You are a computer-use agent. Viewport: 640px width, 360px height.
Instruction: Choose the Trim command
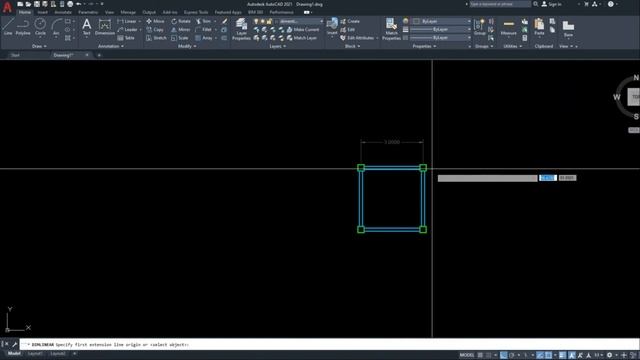[203, 21]
